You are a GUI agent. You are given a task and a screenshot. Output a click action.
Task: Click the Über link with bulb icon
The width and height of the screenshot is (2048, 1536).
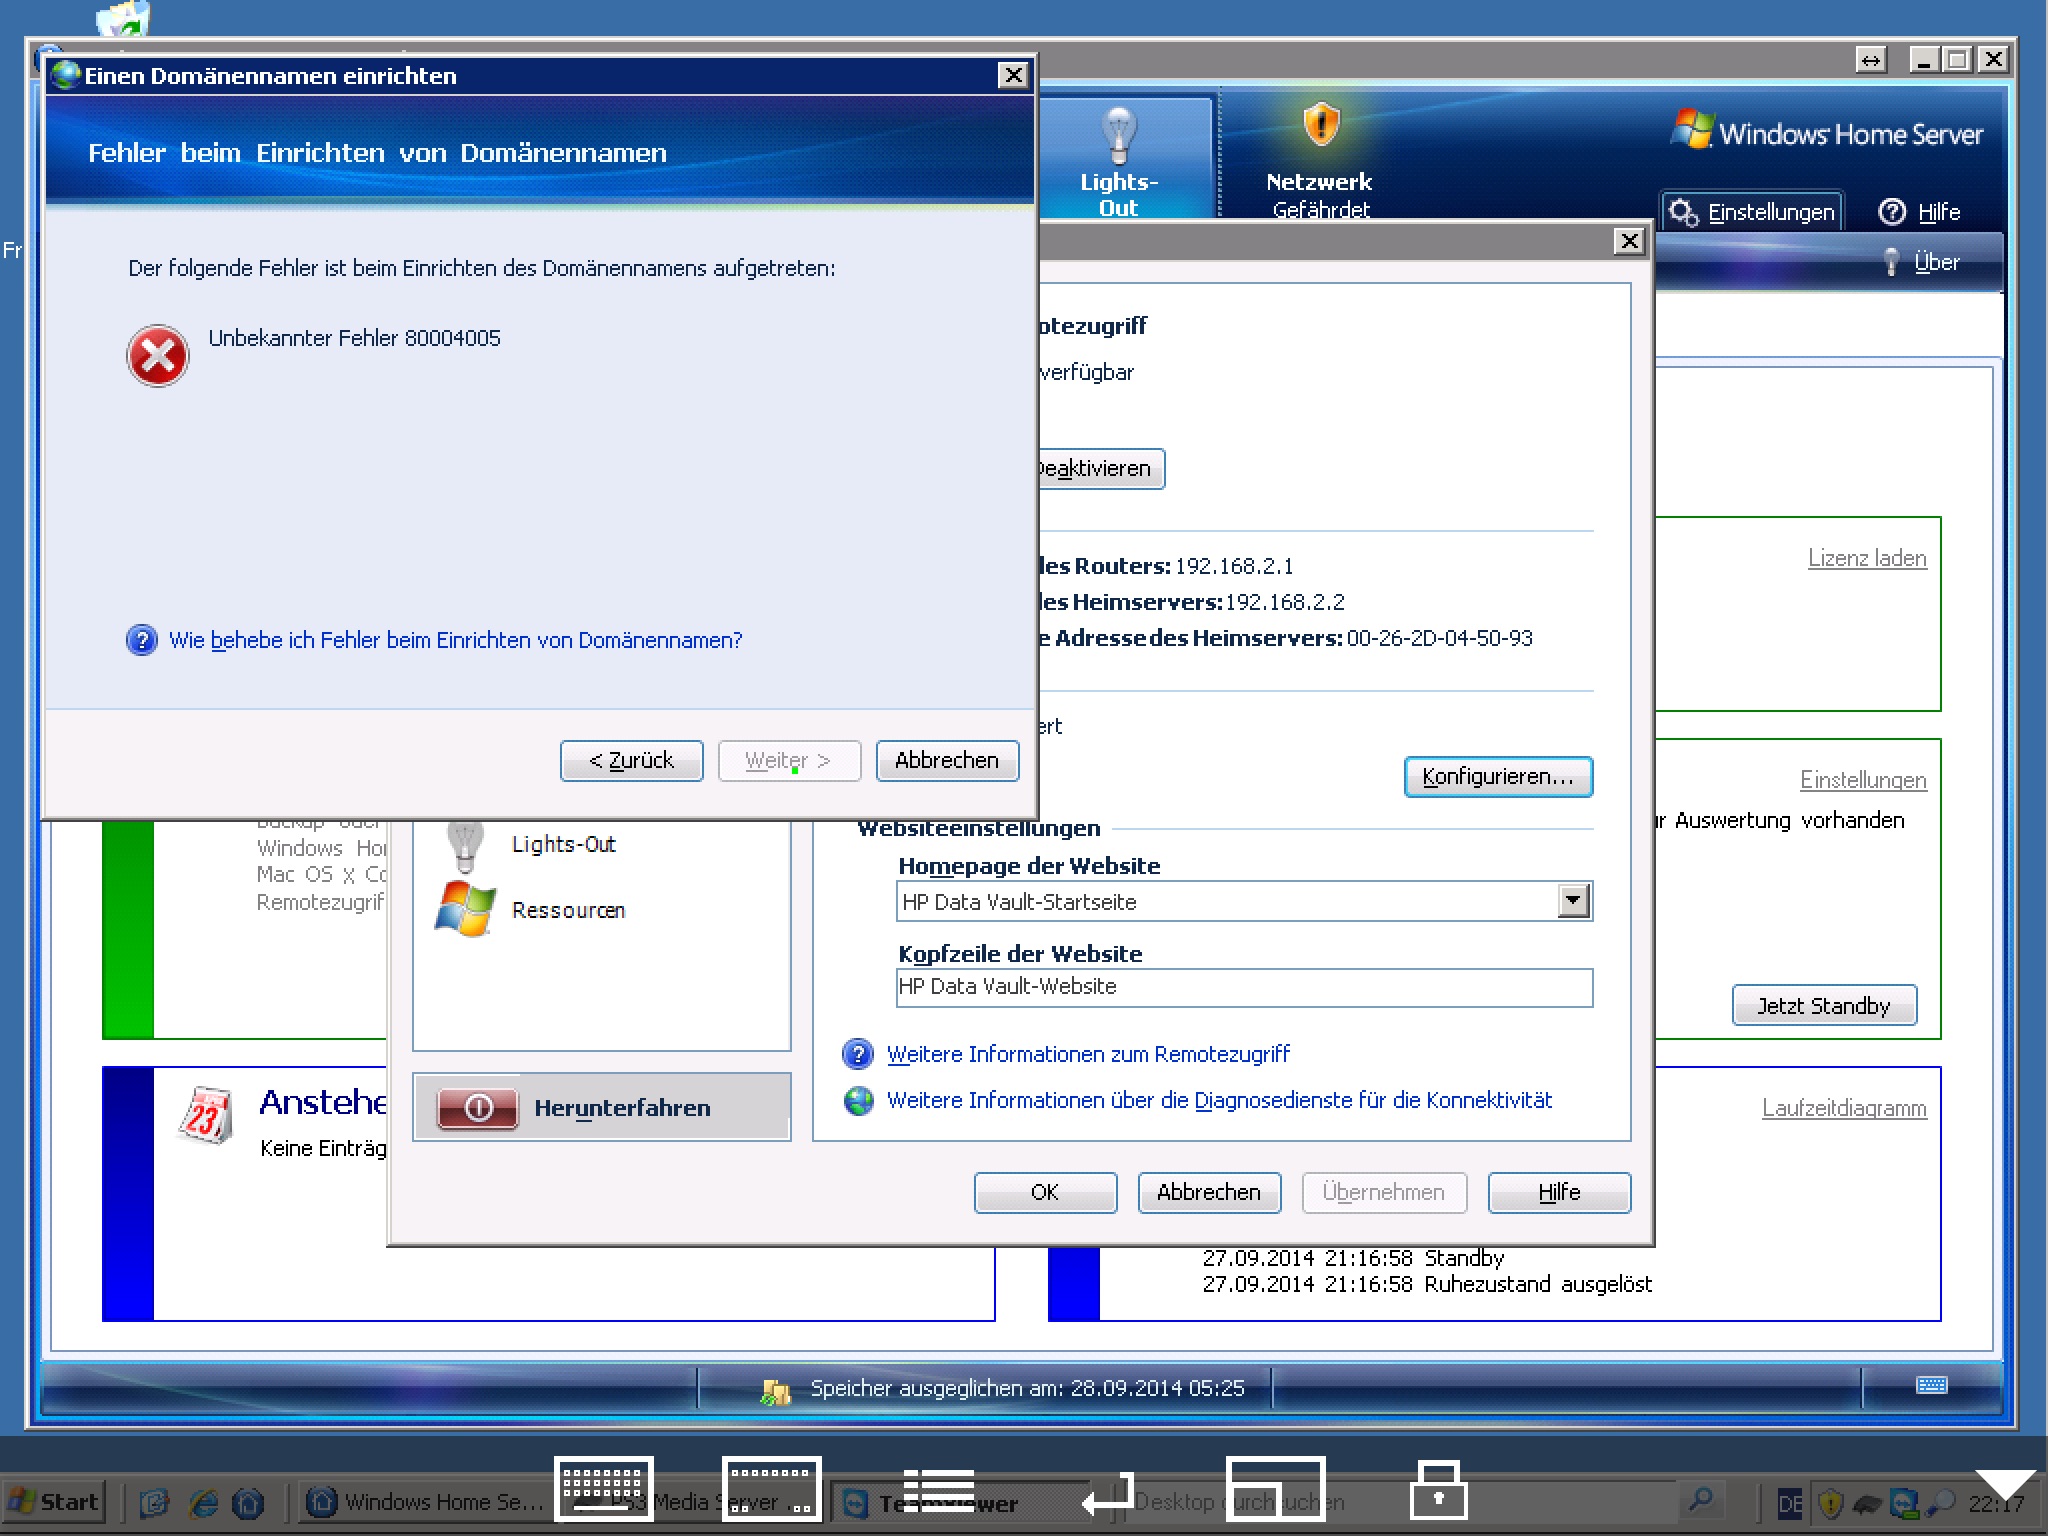1922,262
